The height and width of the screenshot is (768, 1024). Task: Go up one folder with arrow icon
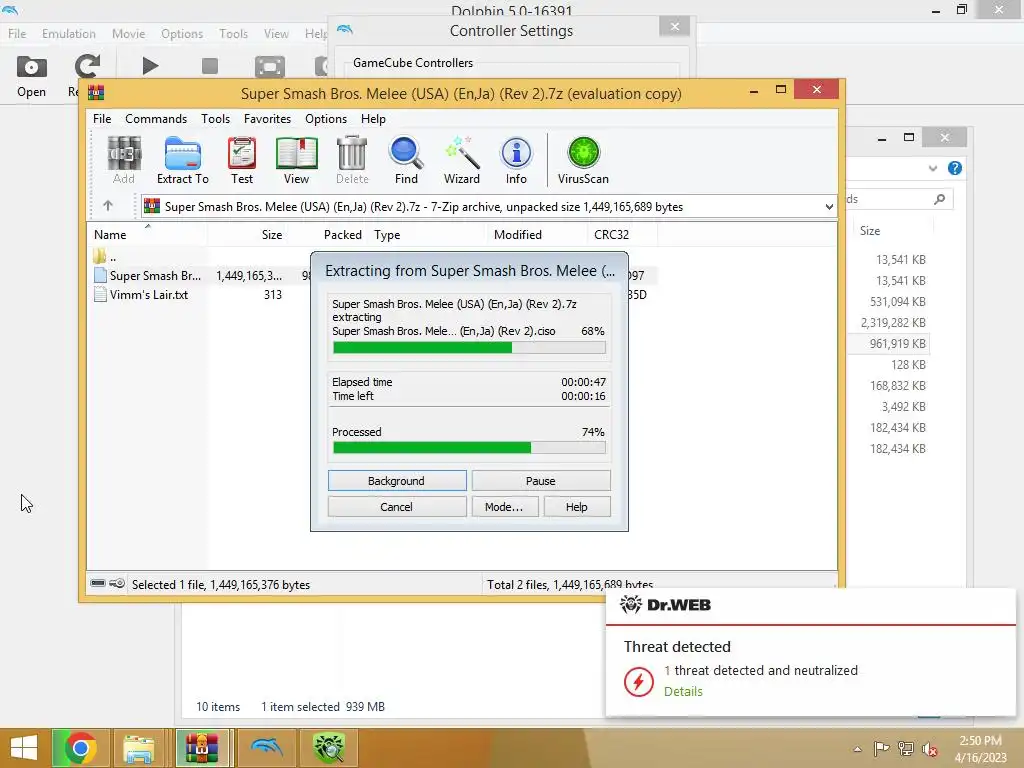108,206
